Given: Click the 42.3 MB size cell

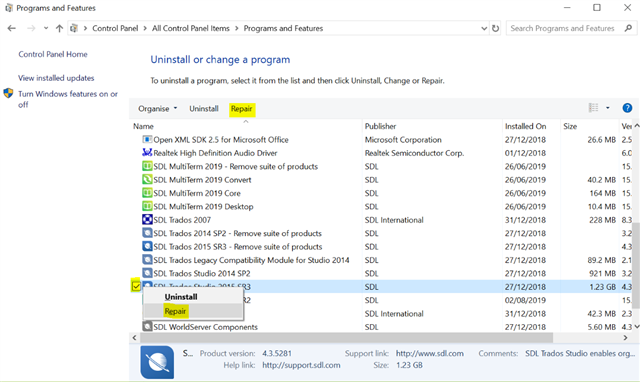Looking at the screenshot, I should tap(601, 313).
